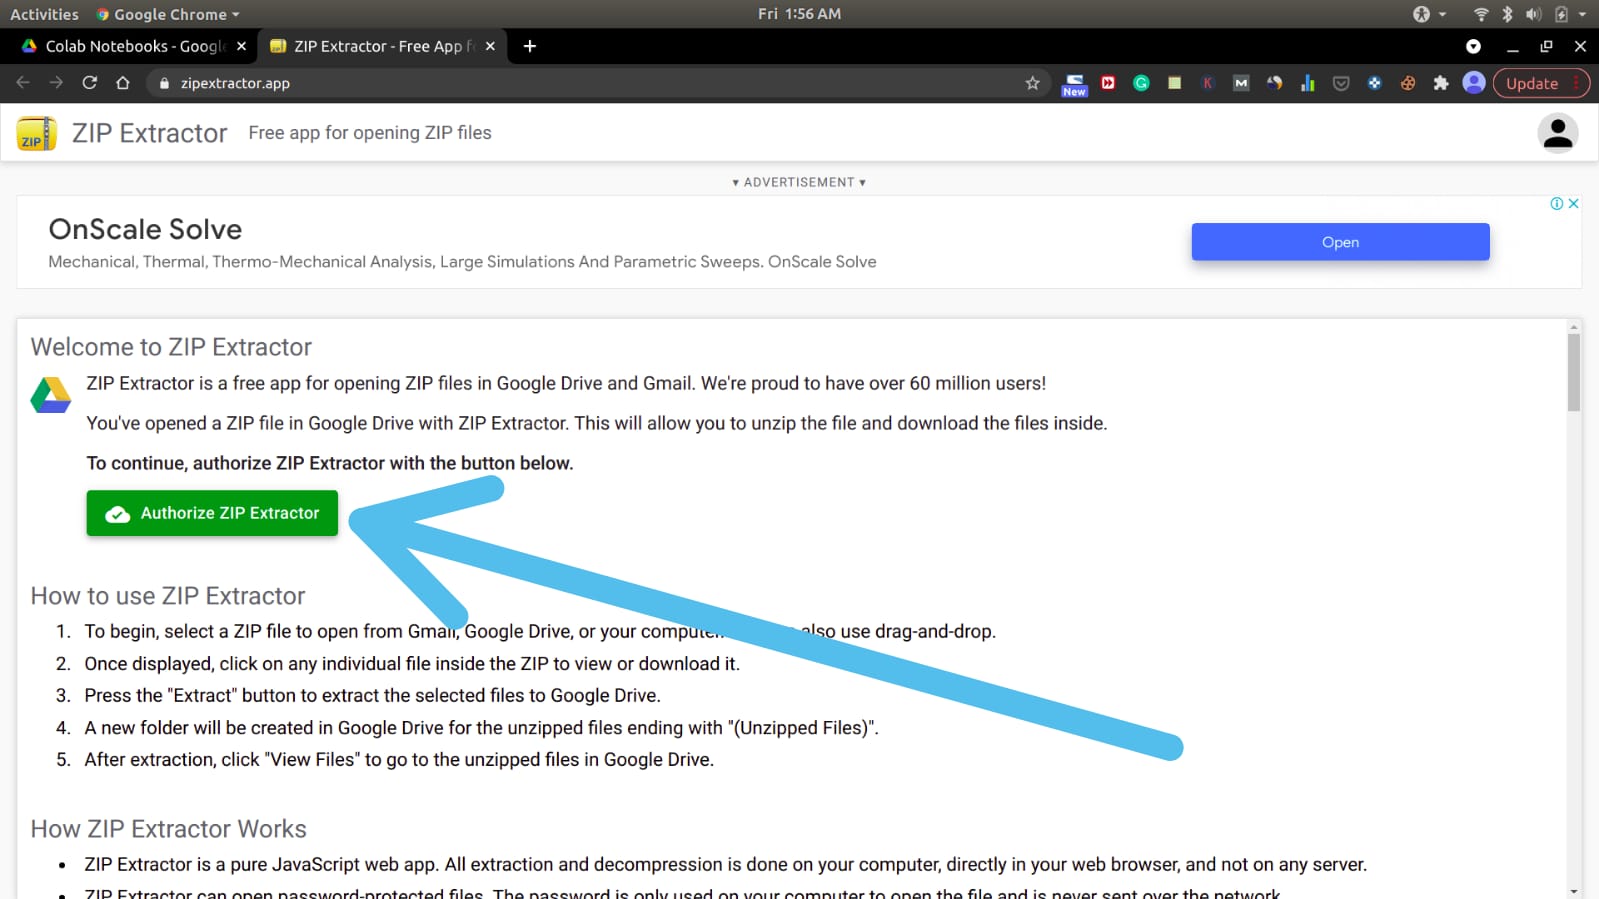Open the Chrome profile avatar
This screenshot has width=1599, height=899.
coord(1474,83)
